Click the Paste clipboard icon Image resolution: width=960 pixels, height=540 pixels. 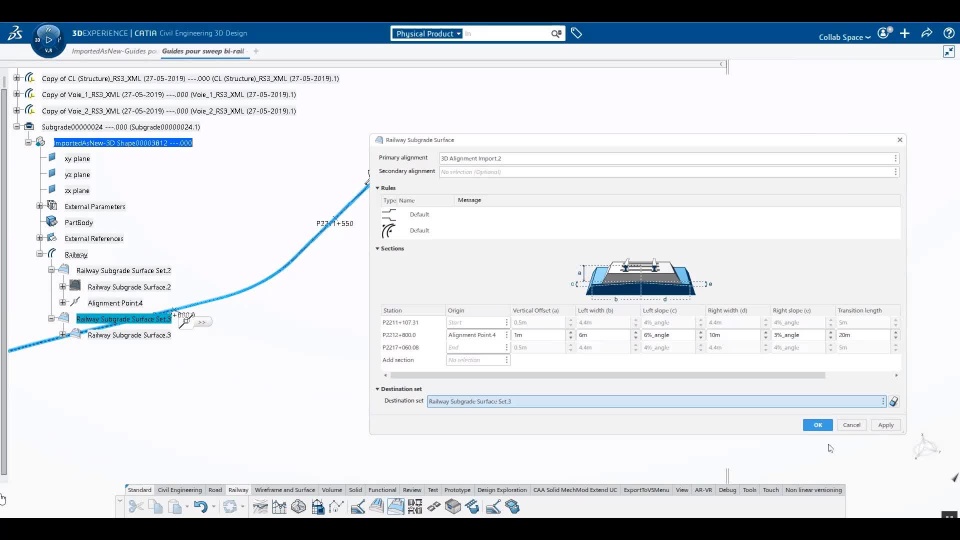[175, 506]
